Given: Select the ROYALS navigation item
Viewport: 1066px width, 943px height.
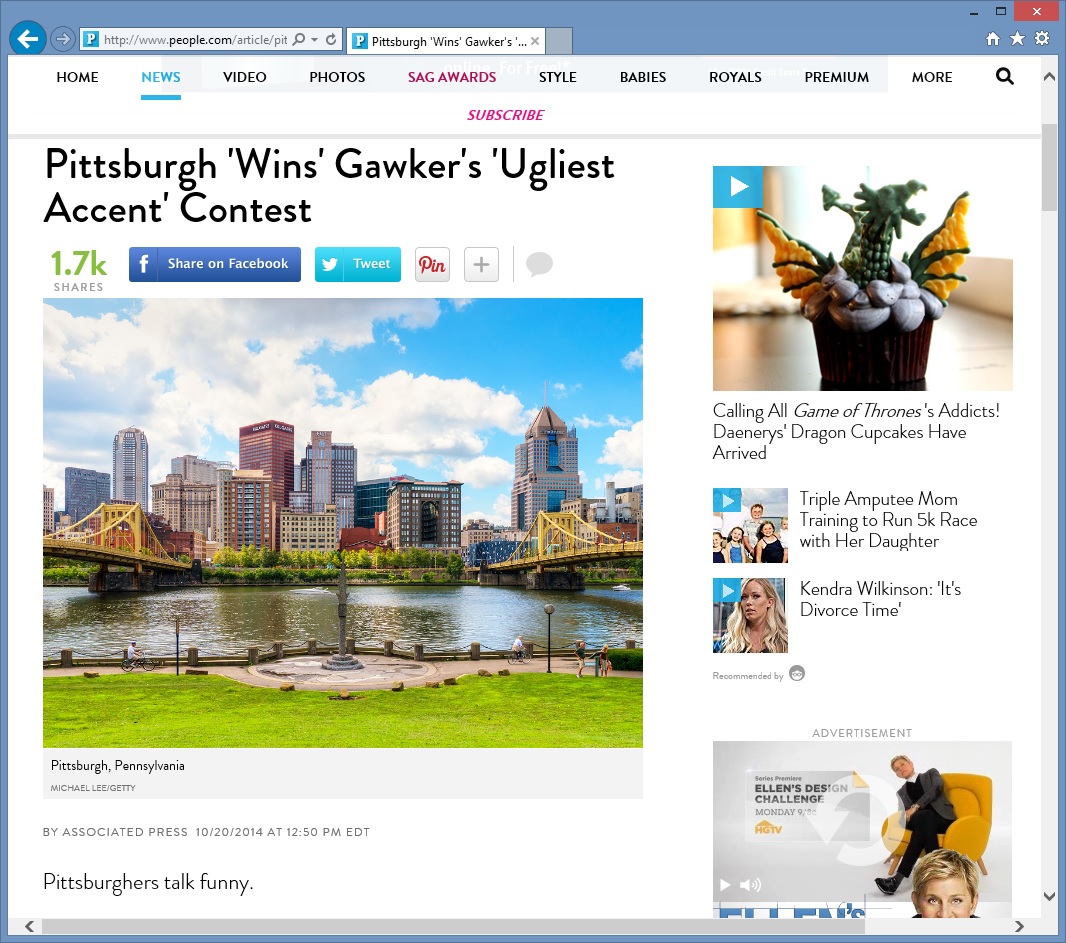Looking at the screenshot, I should tap(735, 77).
